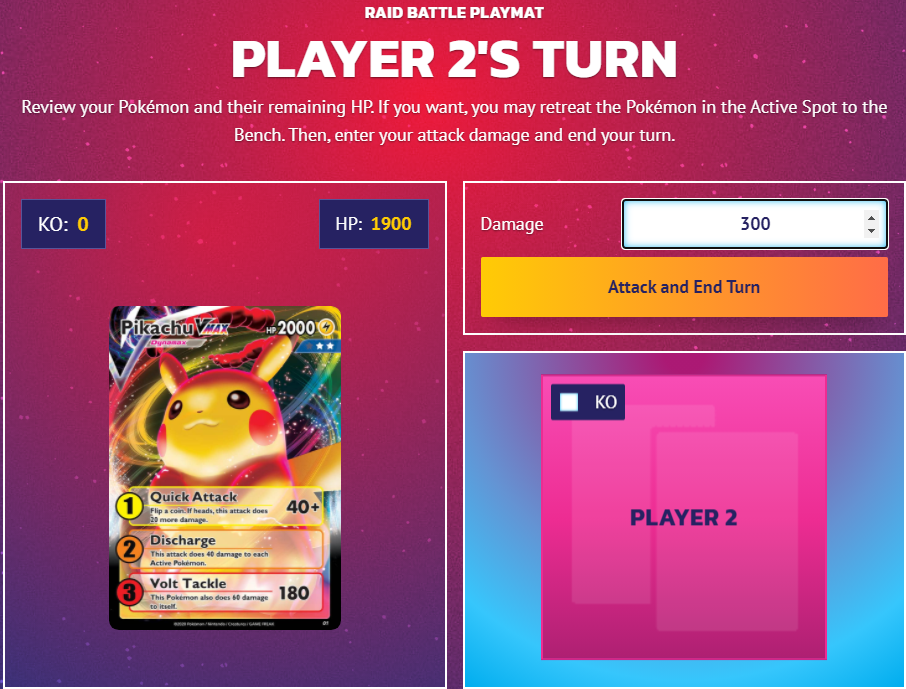
Task: Click the red number 3 Volt Tackle icon
Action: pos(129,592)
